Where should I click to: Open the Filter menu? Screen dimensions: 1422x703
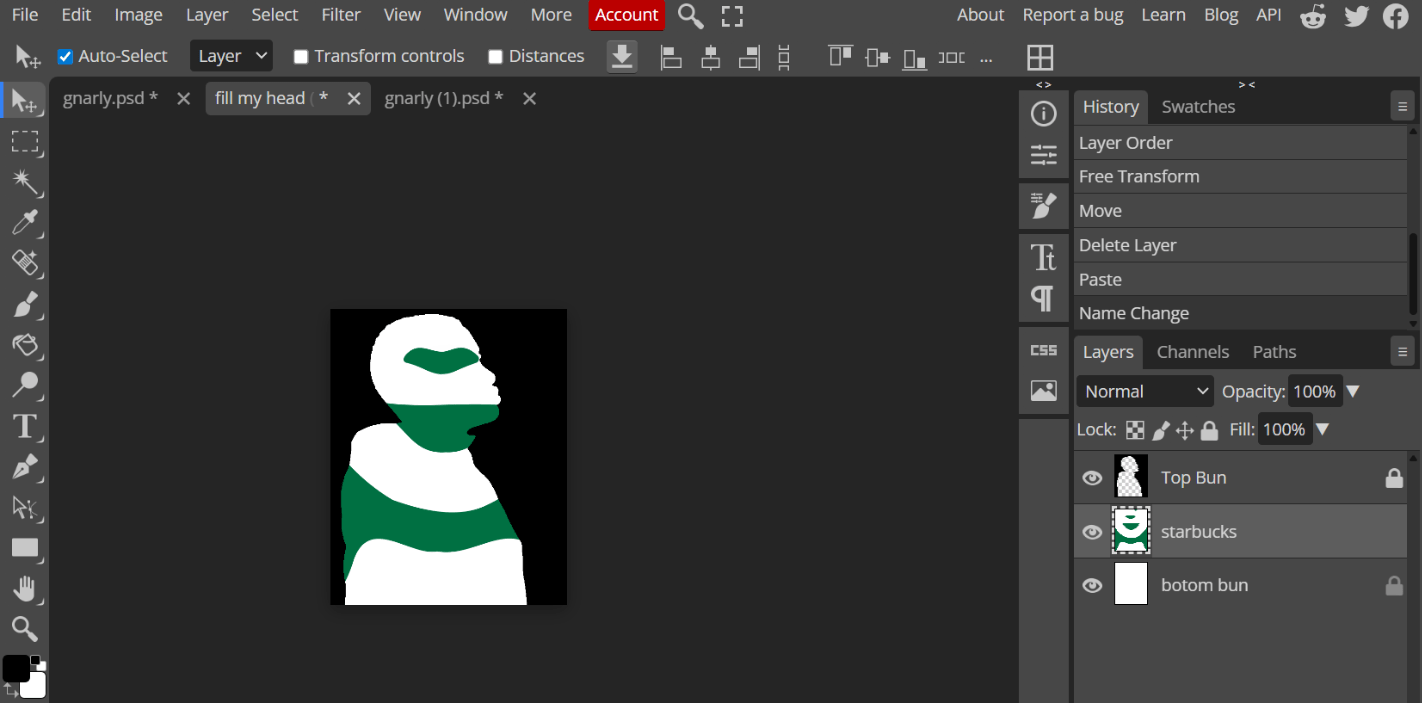pyautogui.click(x=341, y=15)
